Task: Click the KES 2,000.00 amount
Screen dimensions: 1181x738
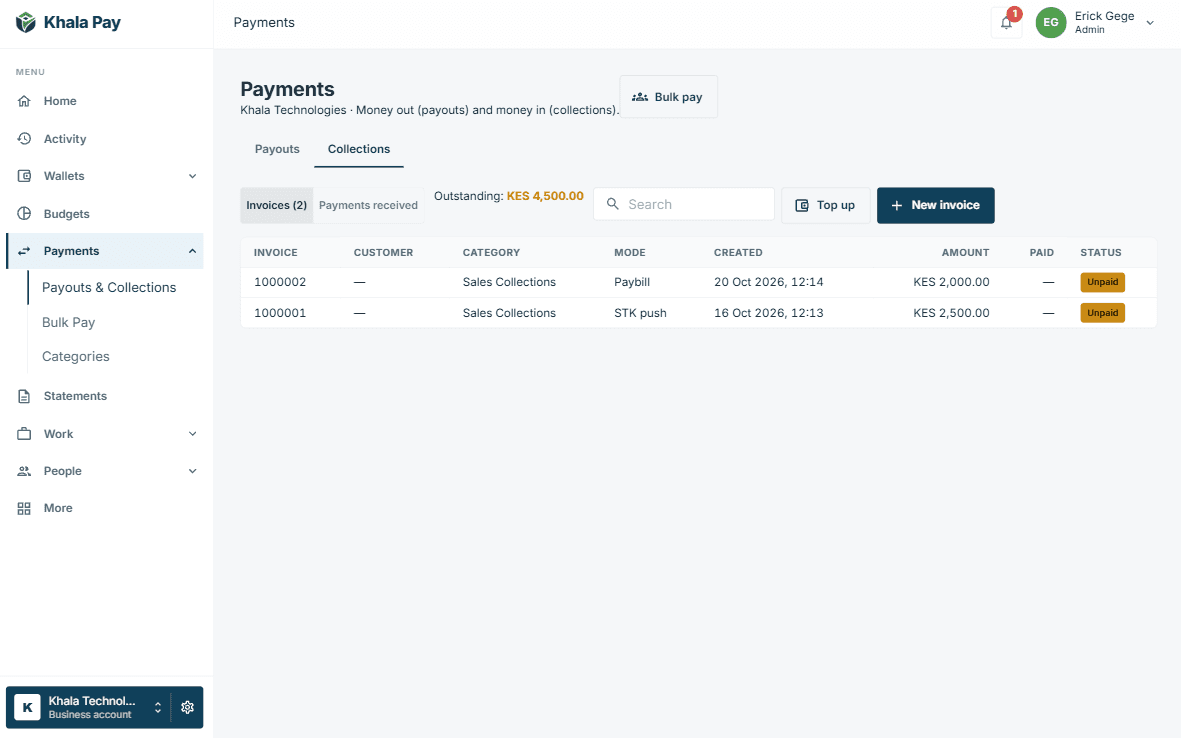Action: tap(951, 282)
